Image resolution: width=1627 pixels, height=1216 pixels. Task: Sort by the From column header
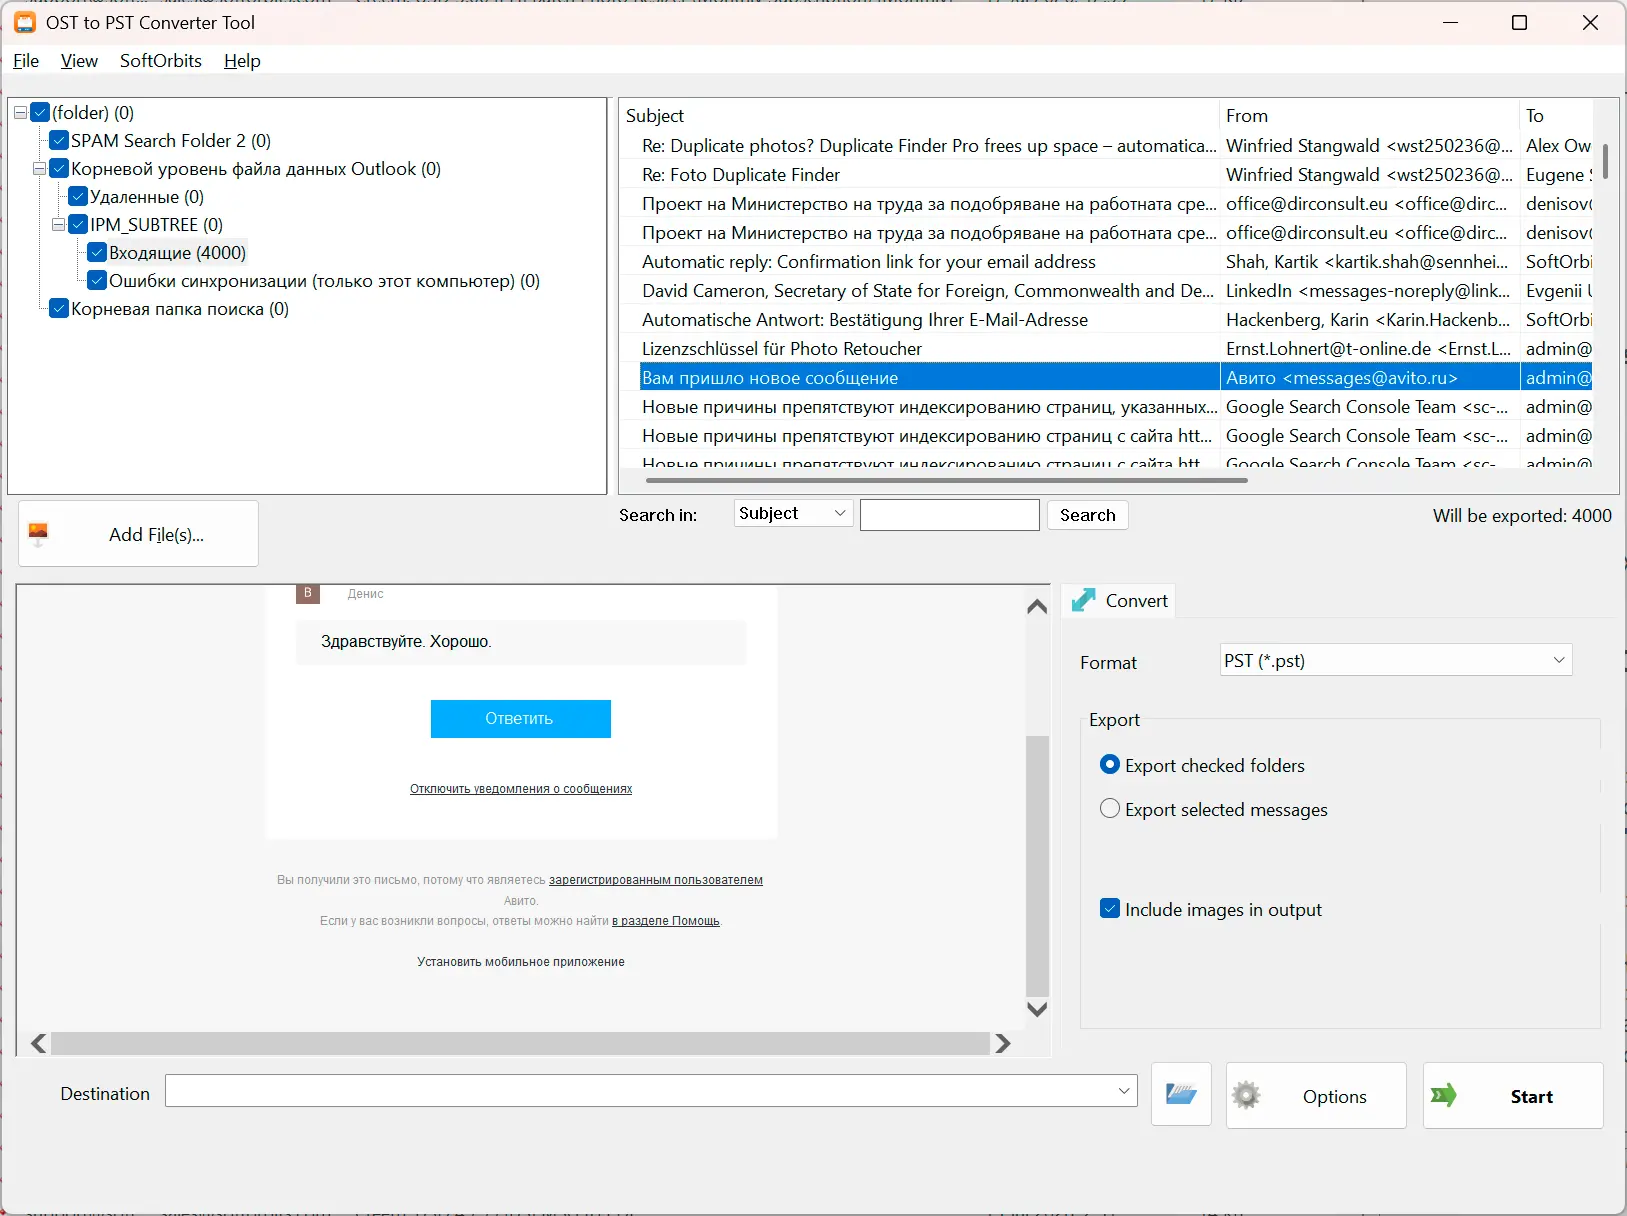(1369, 115)
